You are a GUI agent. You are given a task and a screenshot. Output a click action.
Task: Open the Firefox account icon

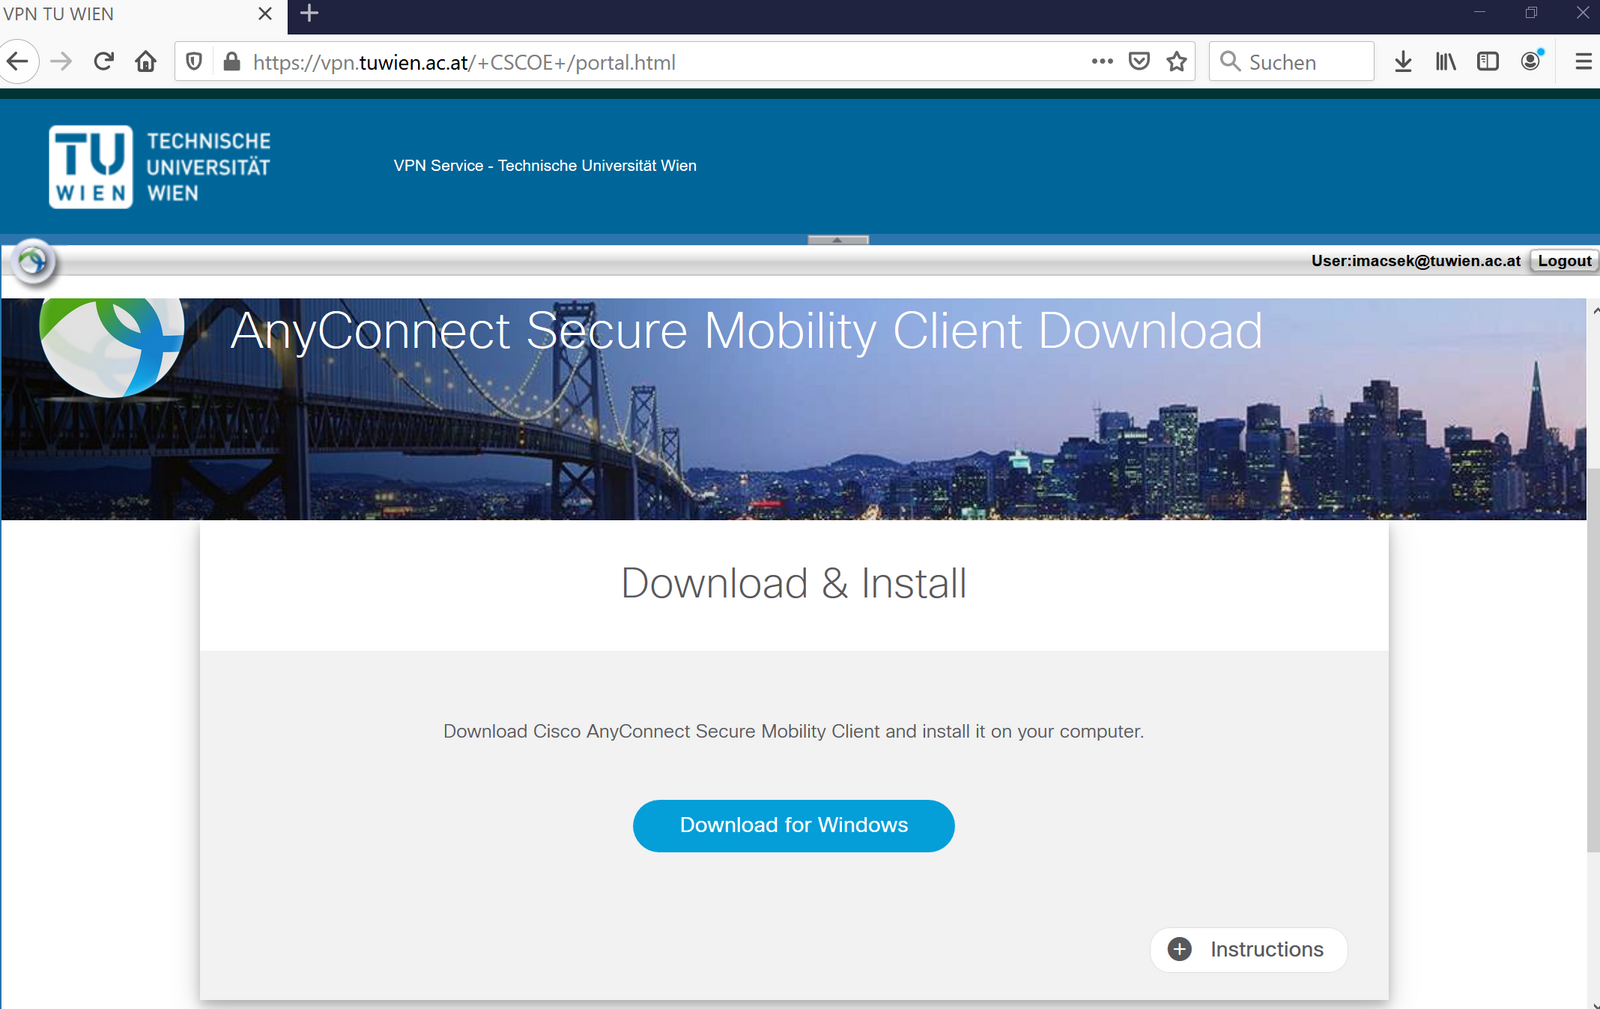pyautogui.click(x=1531, y=62)
